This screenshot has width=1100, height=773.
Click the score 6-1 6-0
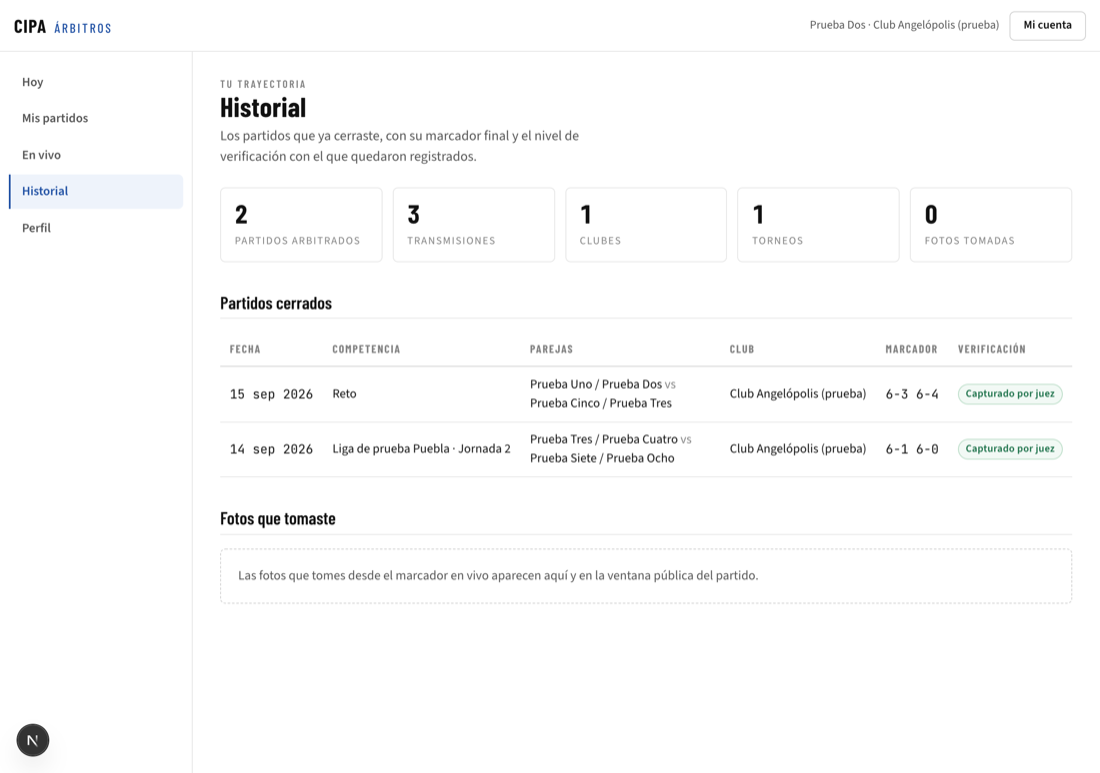912,449
